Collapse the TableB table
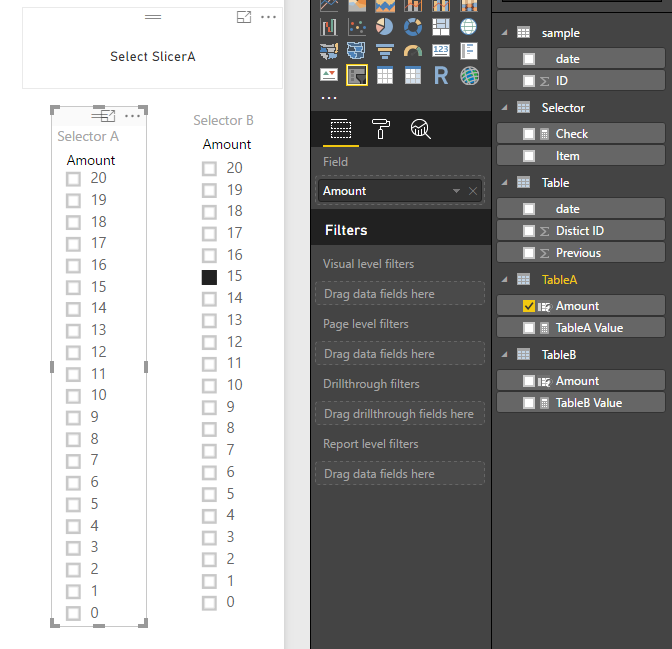672x649 pixels. [x=505, y=355]
